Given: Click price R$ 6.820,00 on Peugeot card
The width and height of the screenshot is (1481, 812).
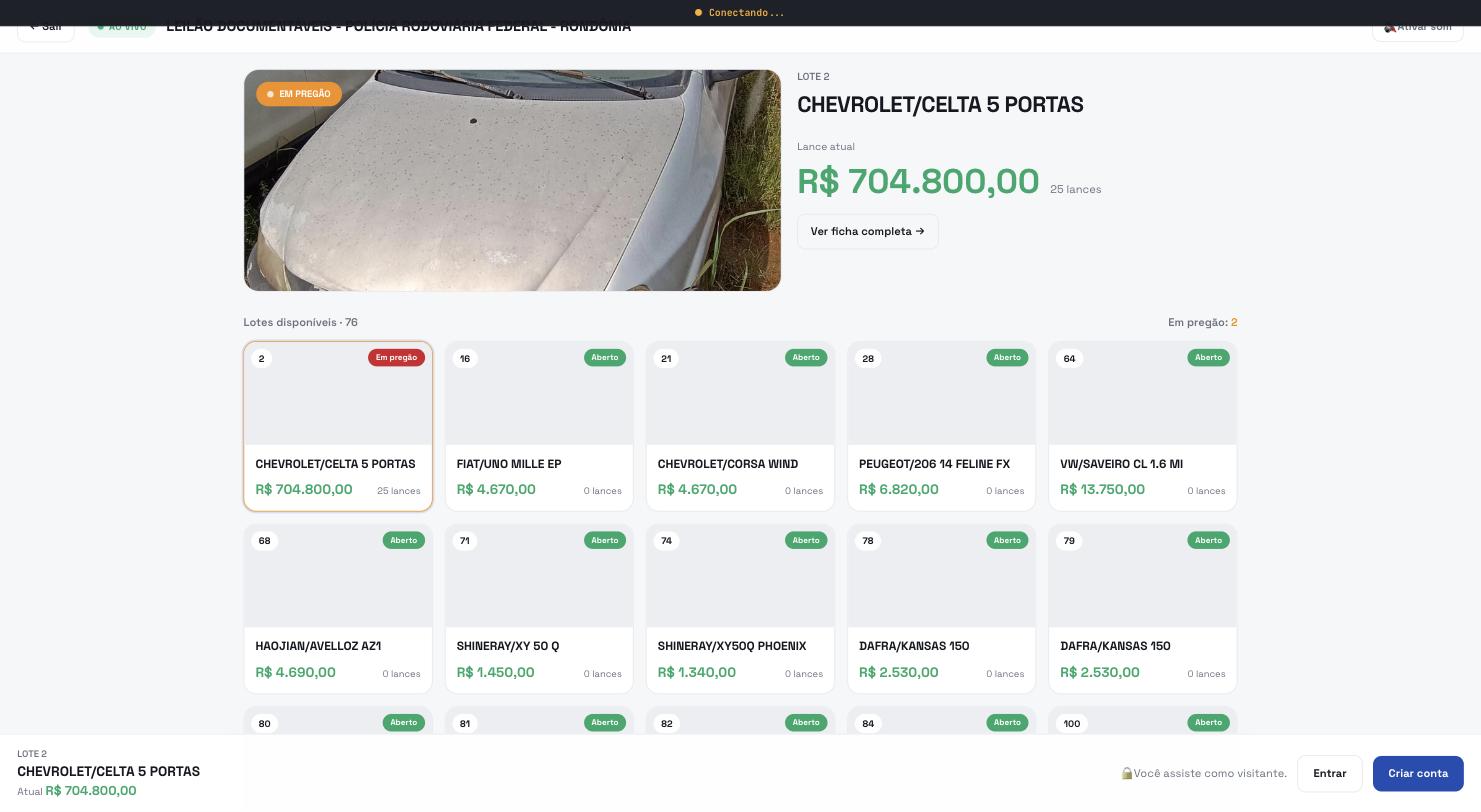Looking at the screenshot, I should pyautogui.click(x=898, y=489).
